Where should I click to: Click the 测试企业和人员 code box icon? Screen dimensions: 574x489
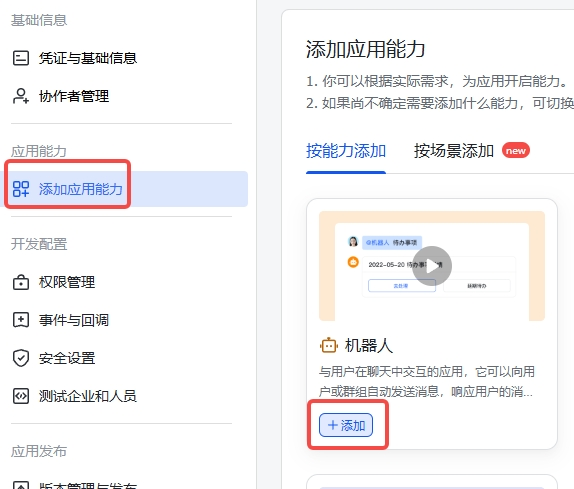point(21,396)
